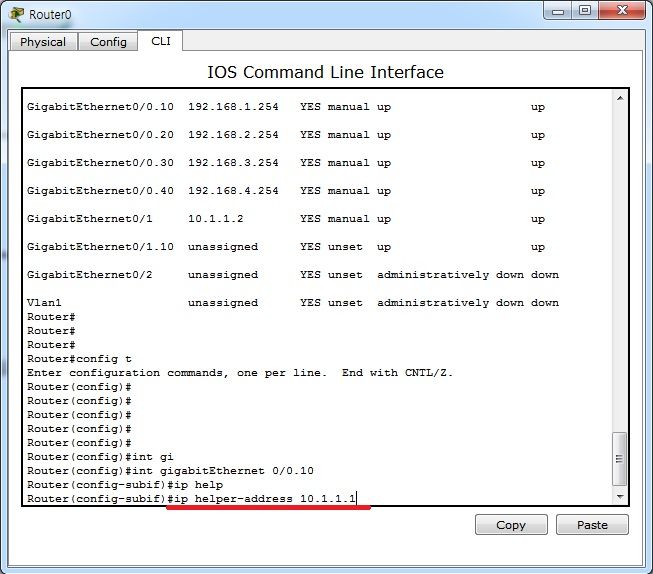Click IP address 192.168.2.254
The width and height of the screenshot is (653, 574).
[x=233, y=135]
